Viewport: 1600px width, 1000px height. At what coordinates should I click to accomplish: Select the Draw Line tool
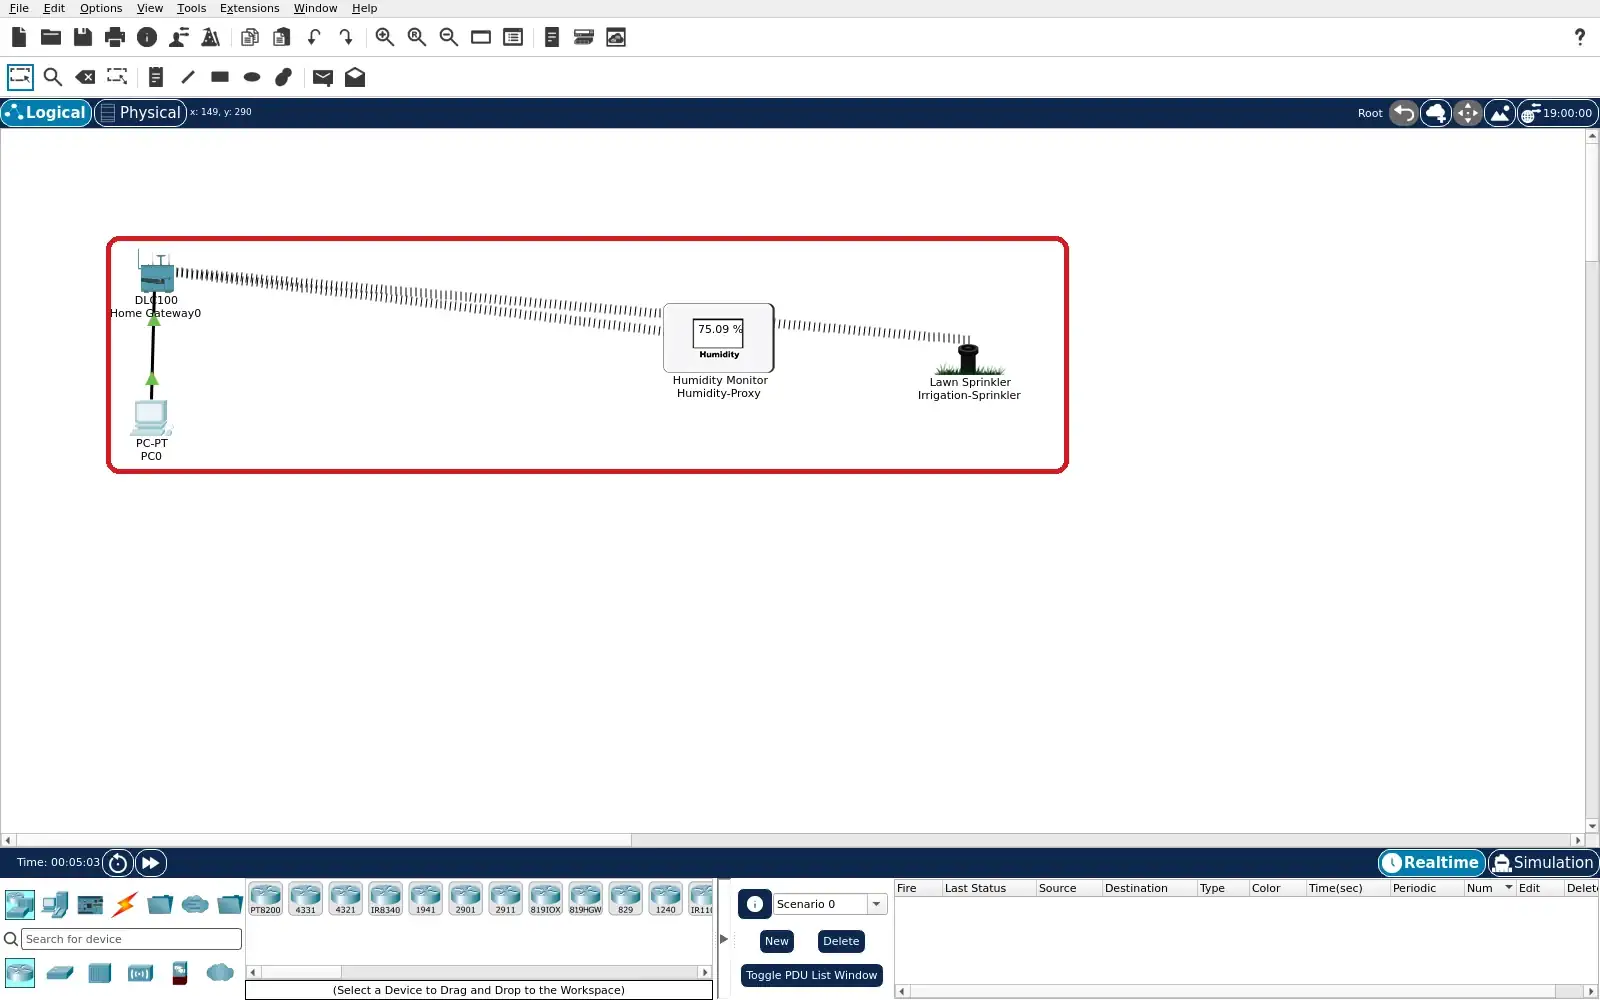point(188,77)
